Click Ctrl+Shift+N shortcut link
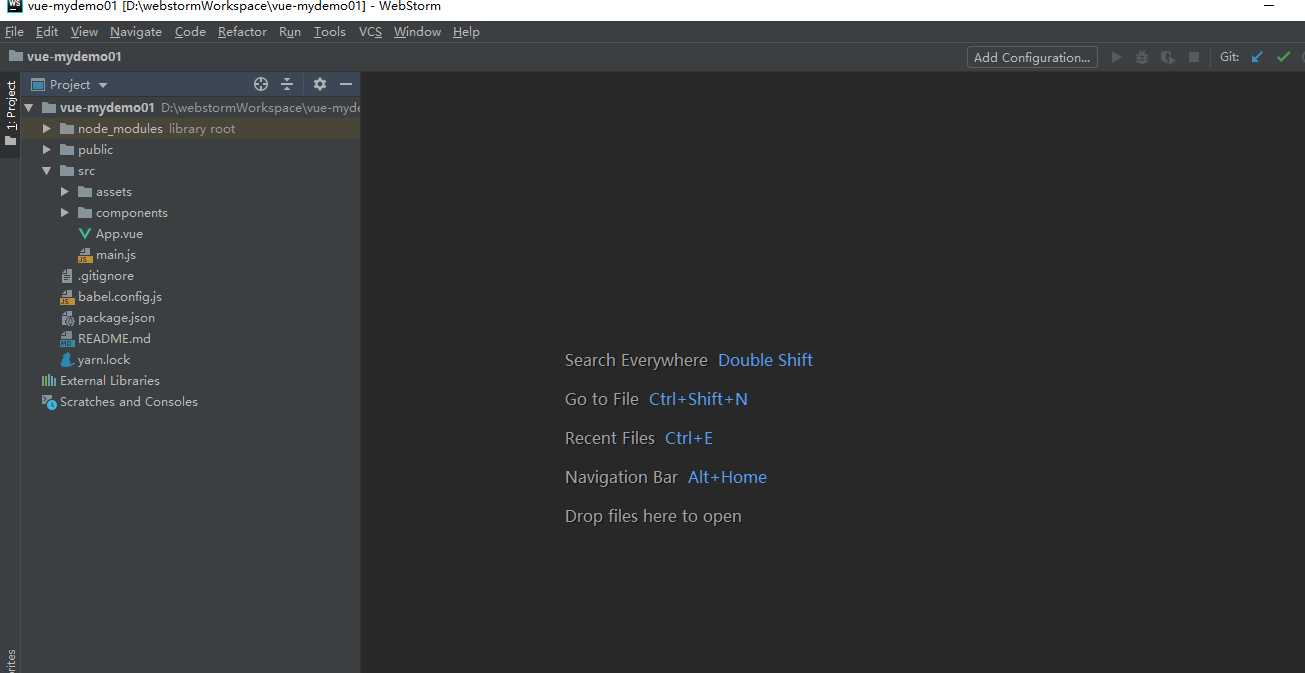Viewport: 1305px width, 673px height. coord(698,399)
